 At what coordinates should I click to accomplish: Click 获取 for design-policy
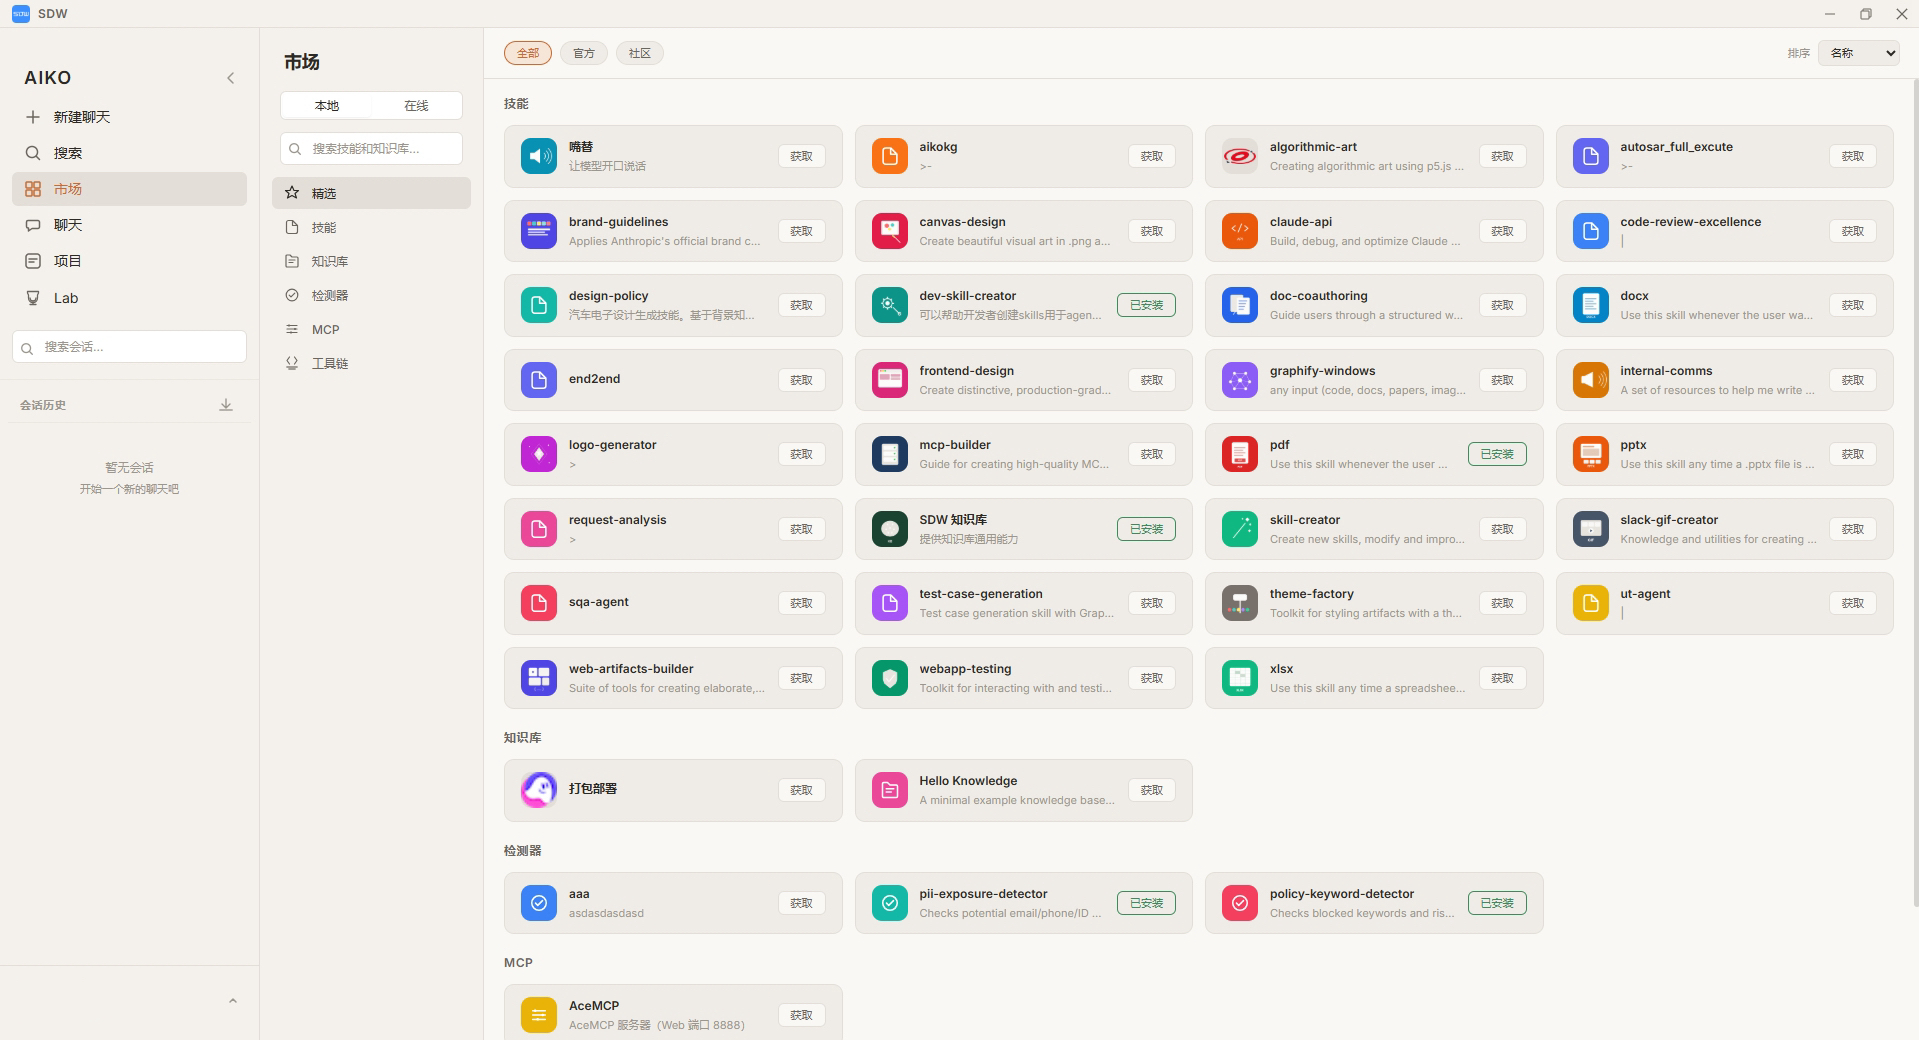coord(801,305)
